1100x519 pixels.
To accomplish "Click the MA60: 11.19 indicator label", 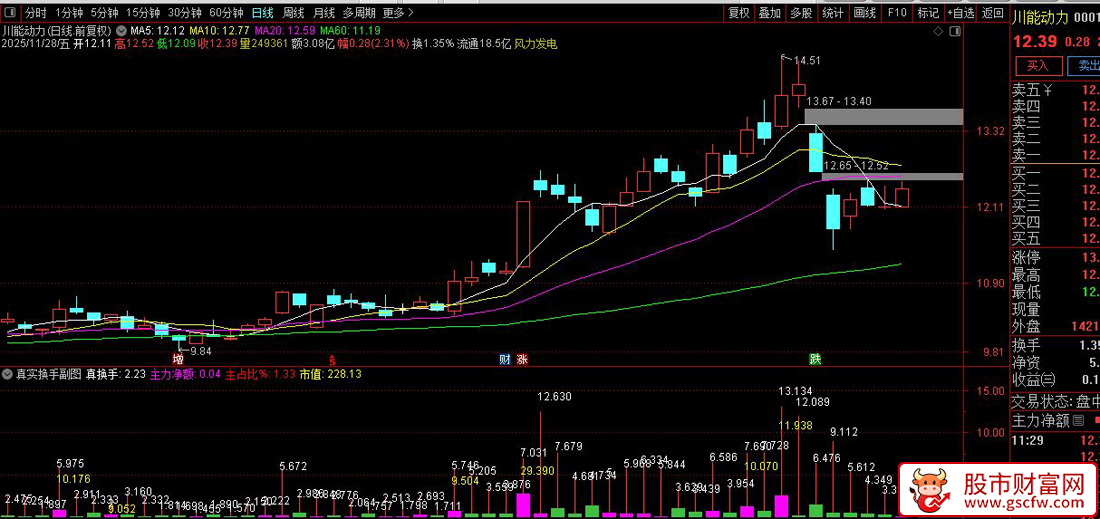I will tap(350, 31).
